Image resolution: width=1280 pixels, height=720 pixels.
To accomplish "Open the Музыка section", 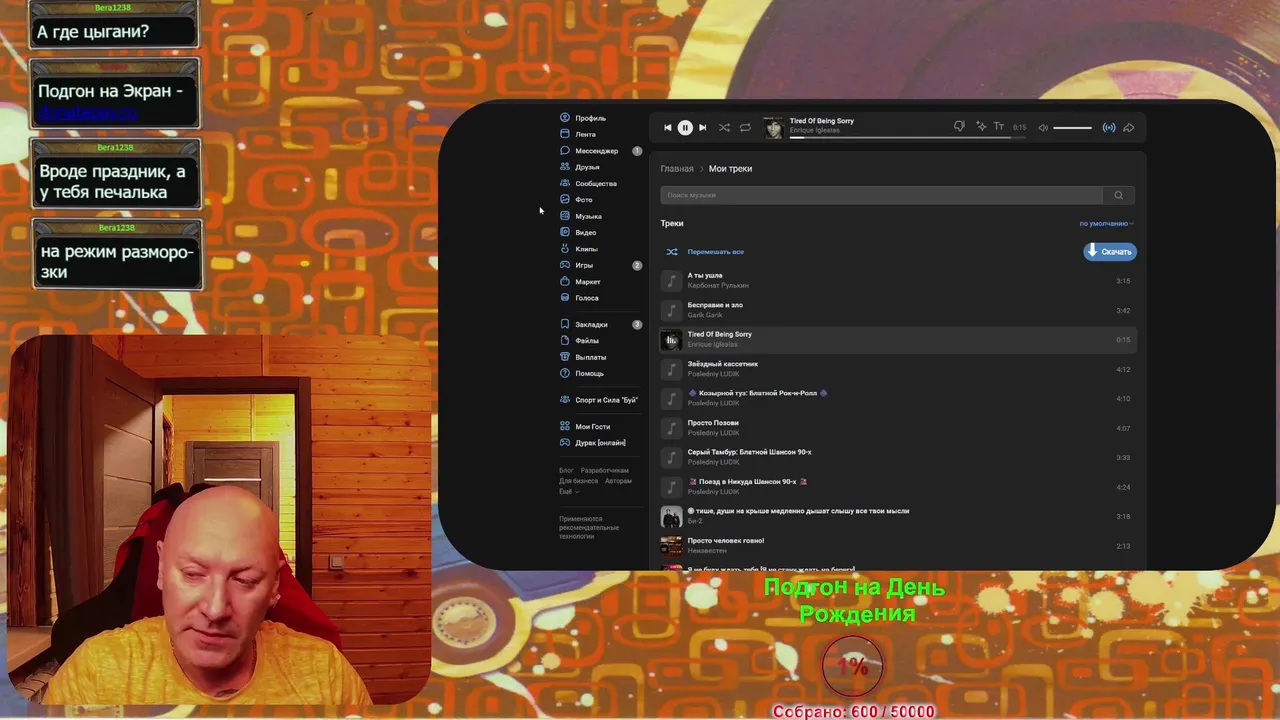I will tap(582, 216).
